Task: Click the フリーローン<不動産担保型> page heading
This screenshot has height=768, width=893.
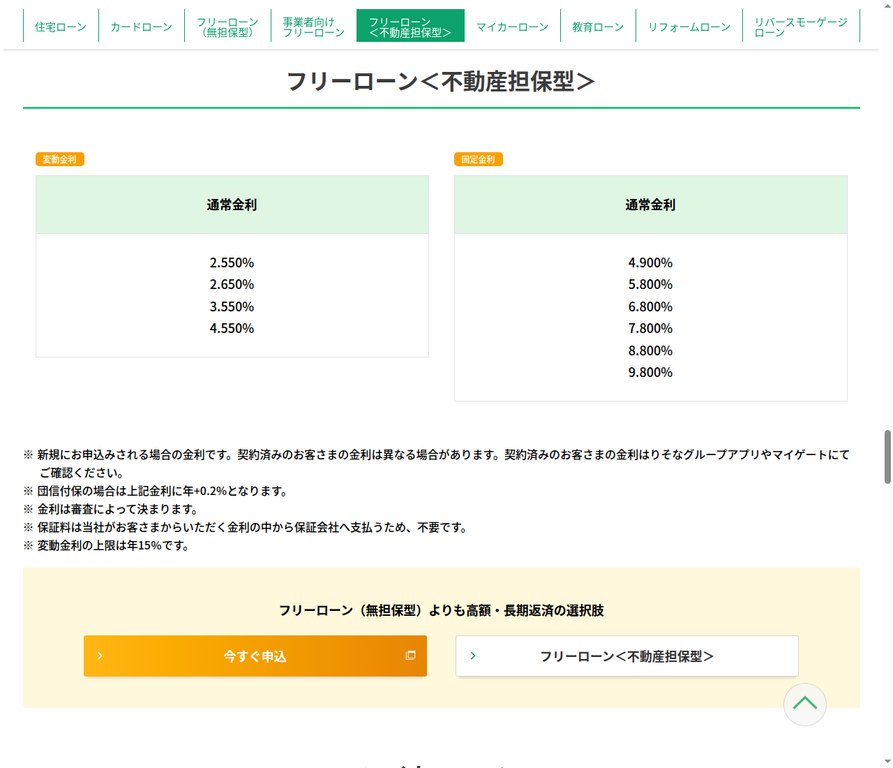Action: pyautogui.click(x=441, y=81)
